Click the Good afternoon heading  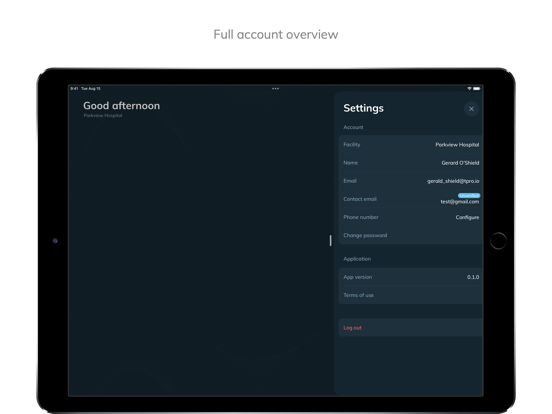[121, 106]
